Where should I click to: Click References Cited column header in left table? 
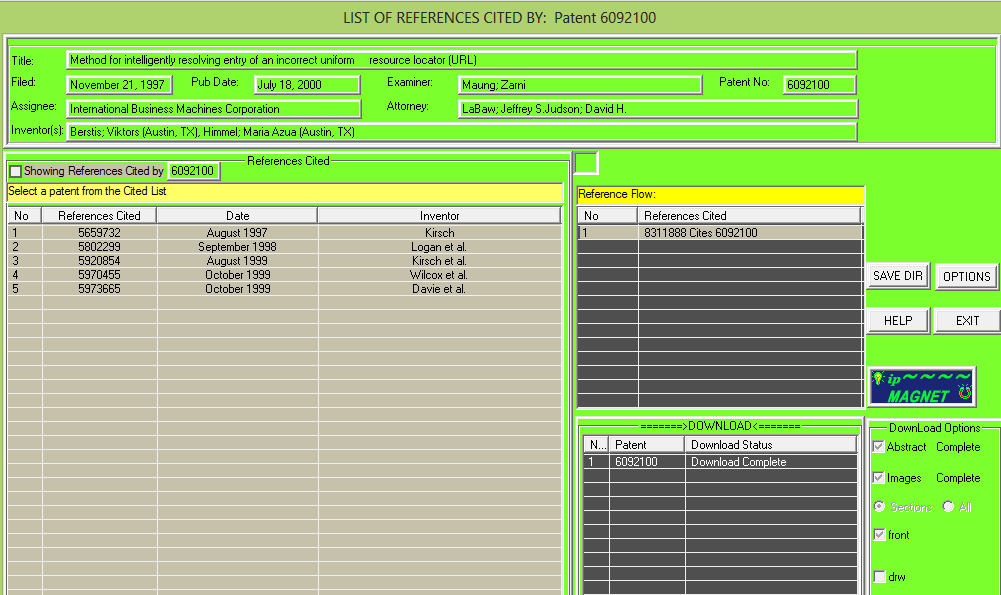pos(99,216)
